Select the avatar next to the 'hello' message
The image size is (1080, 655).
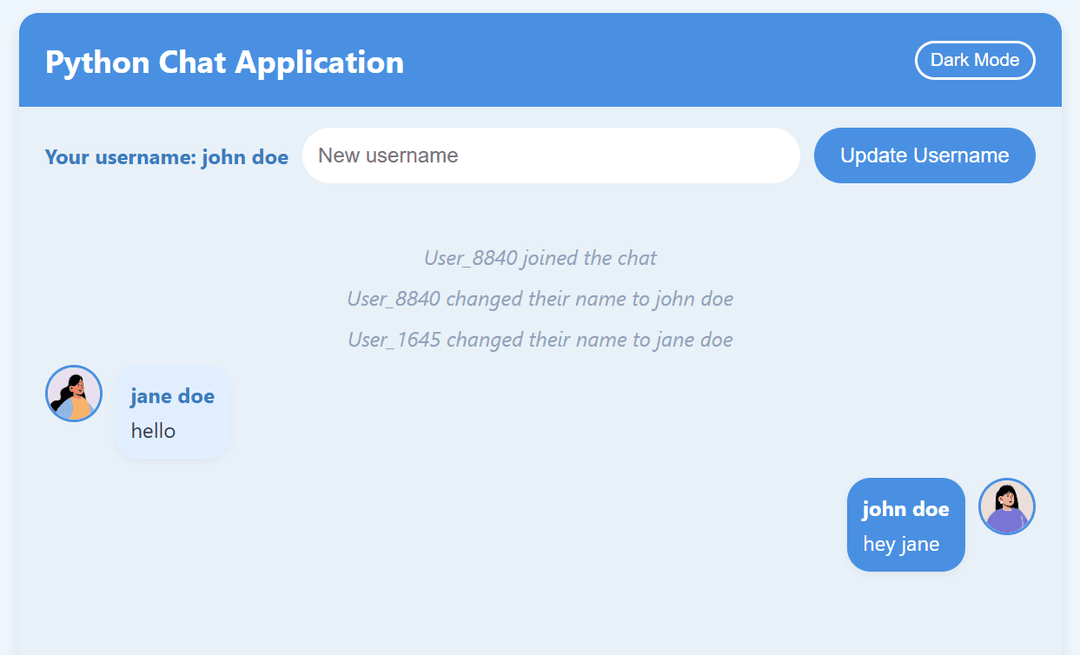(73, 393)
